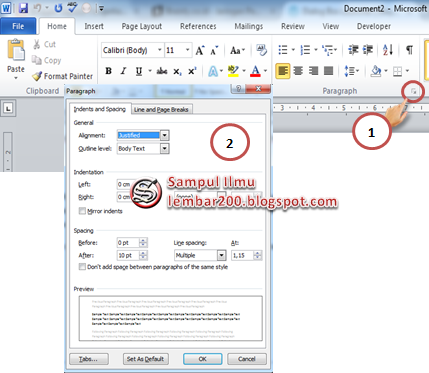Viewport: 429px width, 373px height.
Task: Click the Format Painter brush
Action: pyautogui.click(x=62, y=76)
